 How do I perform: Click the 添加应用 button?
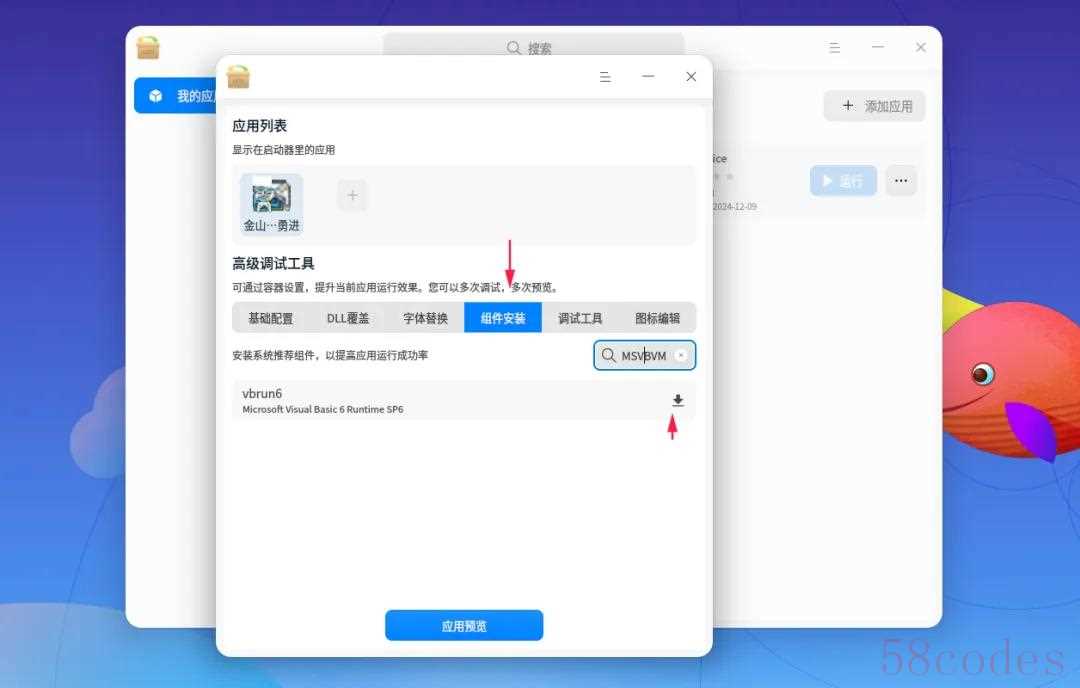tap(875, 106)
